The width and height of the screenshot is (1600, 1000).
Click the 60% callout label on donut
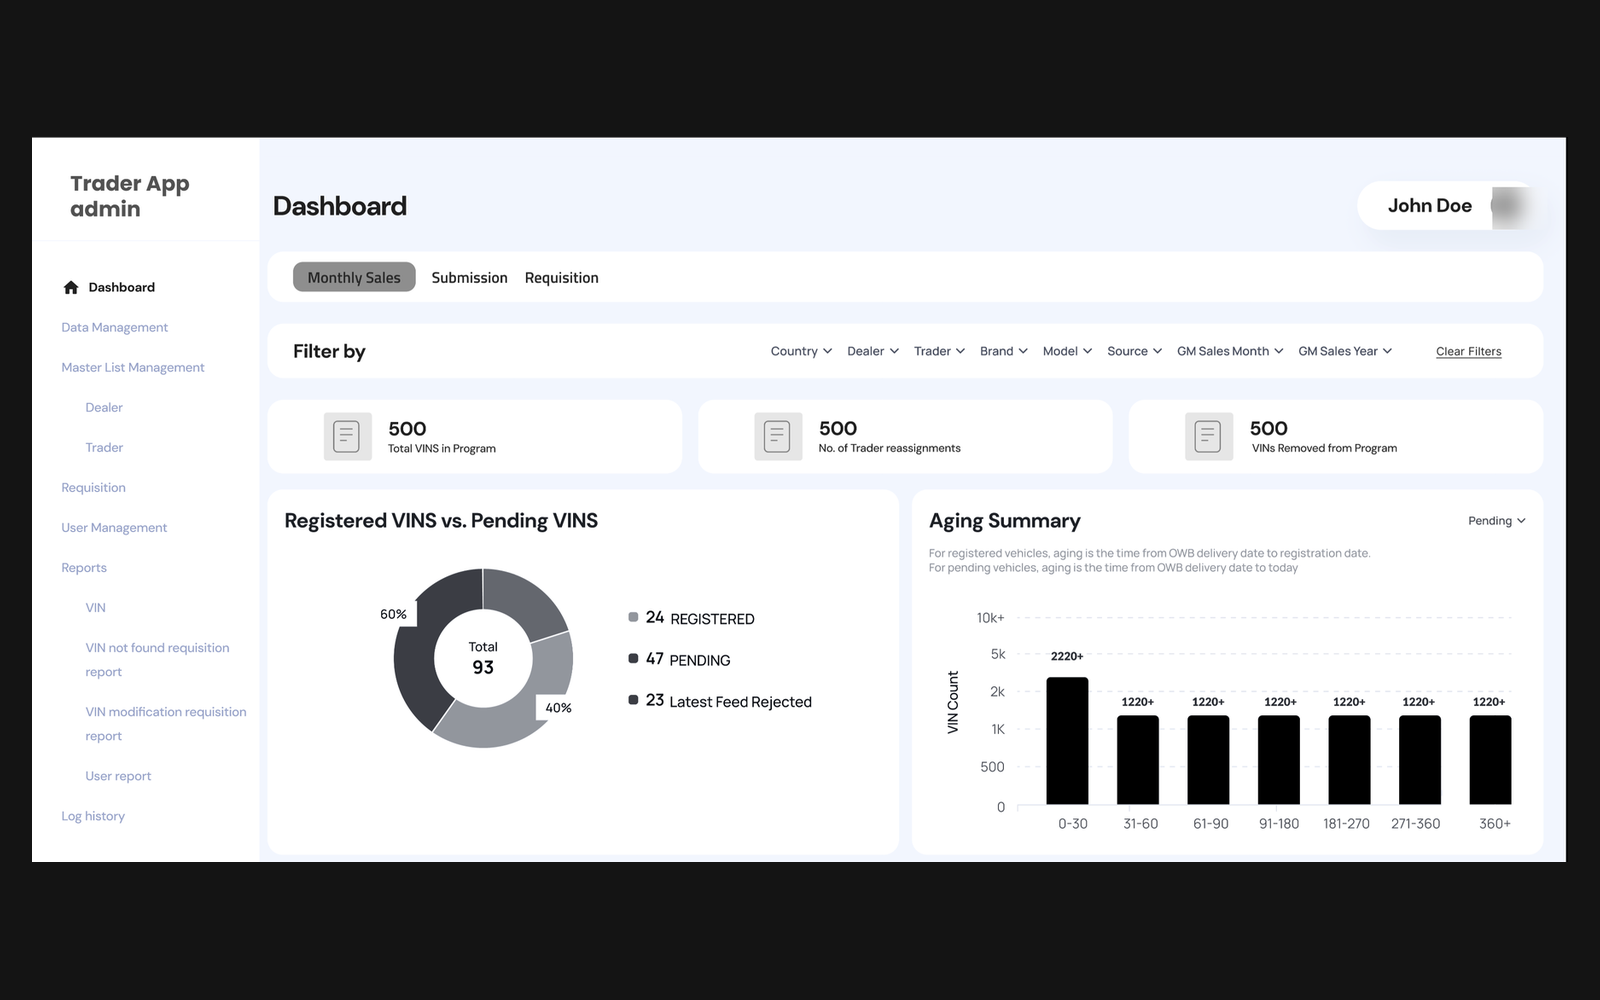point(394,614)
